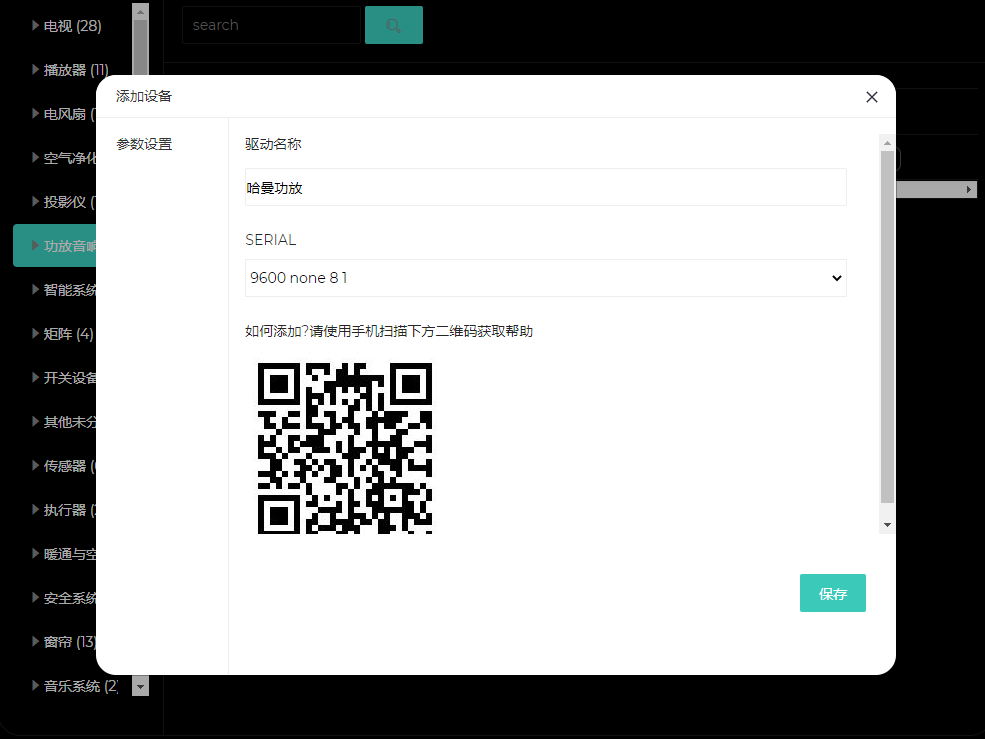
Task: Expand the 开关设备 category arrow
Action: click(35, 377)
